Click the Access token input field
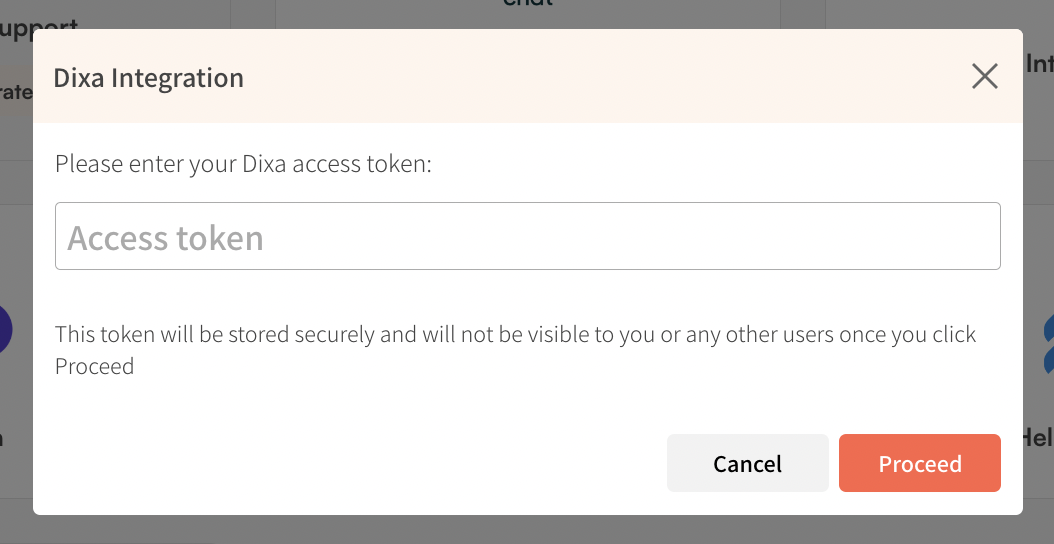1054x544 pixels. pos(528,236)
